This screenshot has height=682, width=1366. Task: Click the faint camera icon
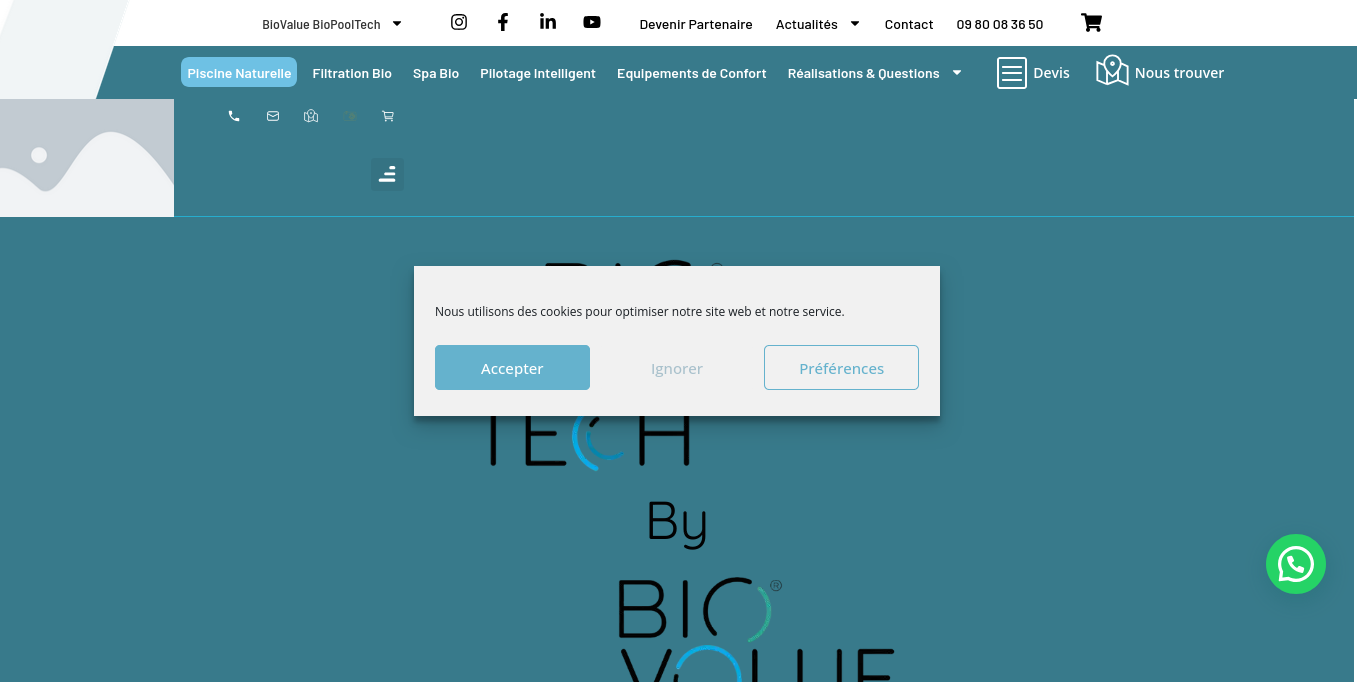(x=350, y=116)
